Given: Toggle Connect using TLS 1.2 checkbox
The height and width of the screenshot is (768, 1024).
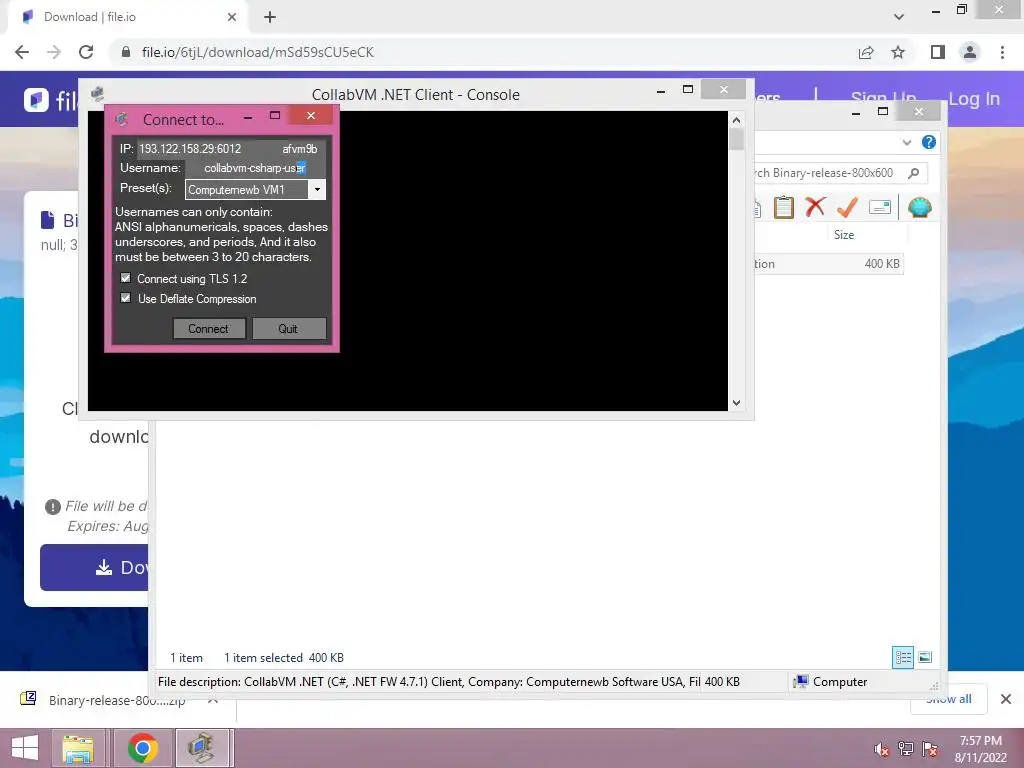Looking at the screenshot, I should [x=125, y=278].
